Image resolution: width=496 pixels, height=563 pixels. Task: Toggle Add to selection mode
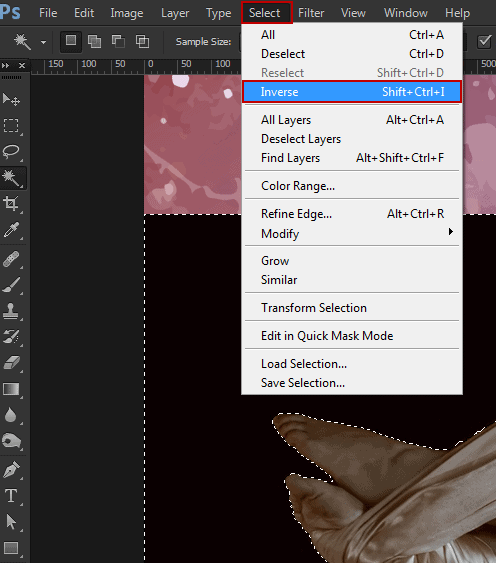click(x=94, y=42)
